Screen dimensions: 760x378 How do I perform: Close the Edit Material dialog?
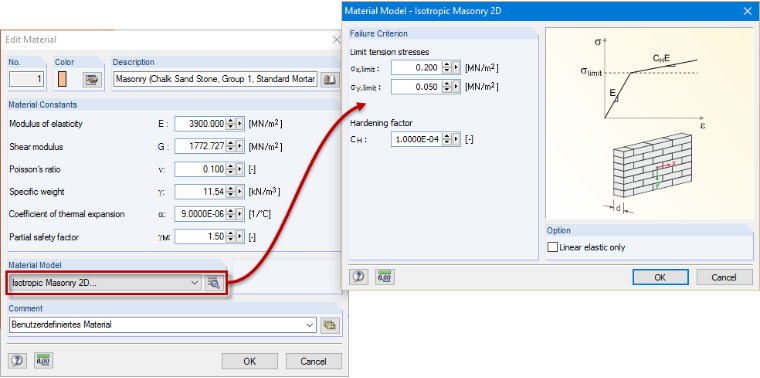point(337,40)
